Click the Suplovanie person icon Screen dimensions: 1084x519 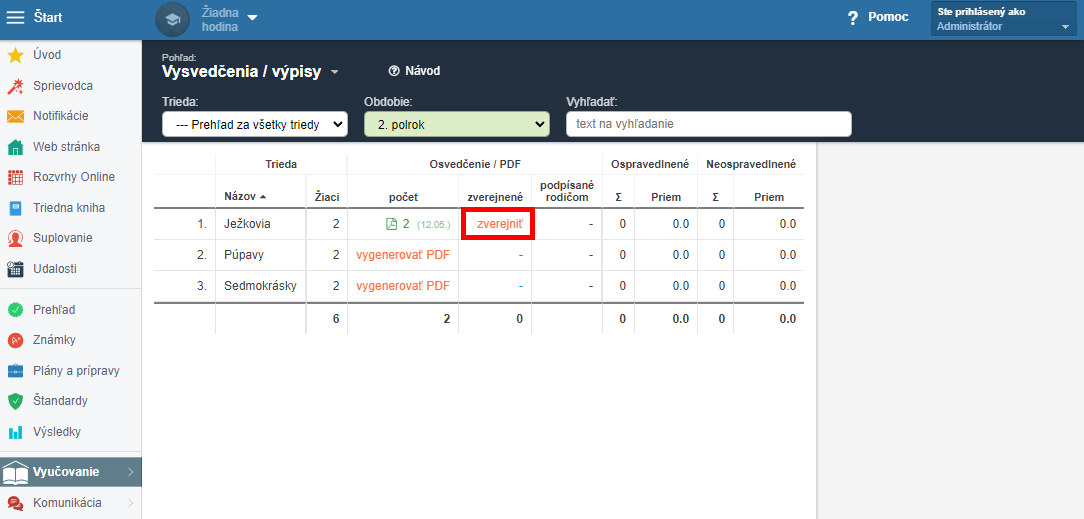[x=15, y=238]
